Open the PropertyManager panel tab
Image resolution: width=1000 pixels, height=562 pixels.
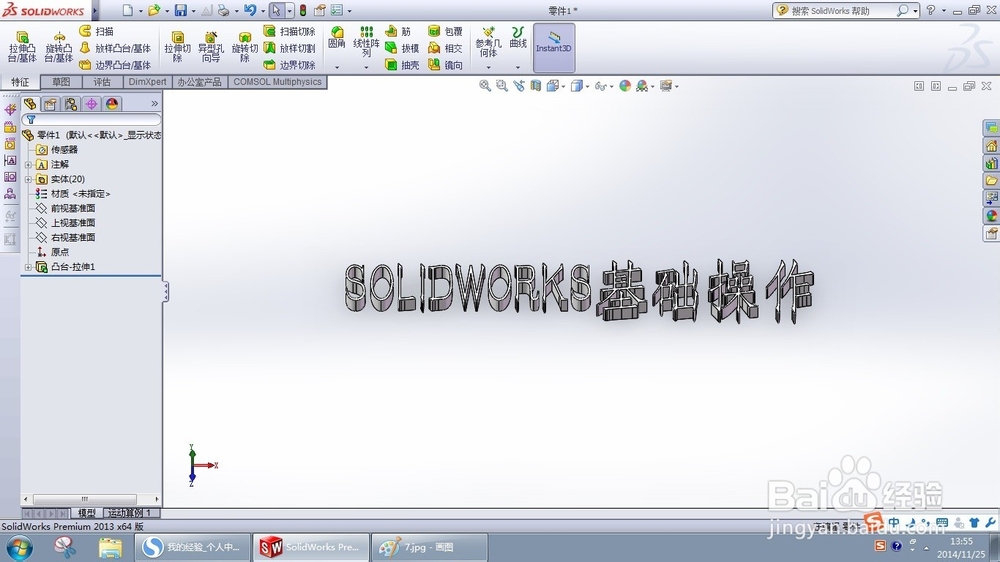click(x=50, y=103)
